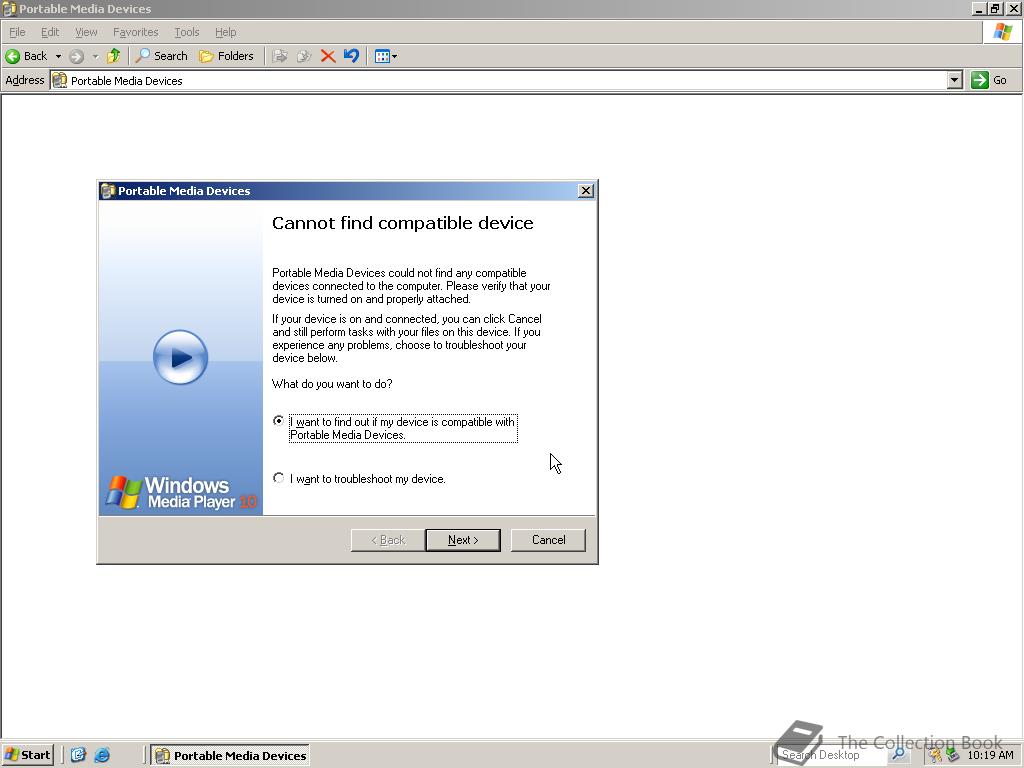
Task: Click the dialog title bar icon
Action: (x=108, y=191)
